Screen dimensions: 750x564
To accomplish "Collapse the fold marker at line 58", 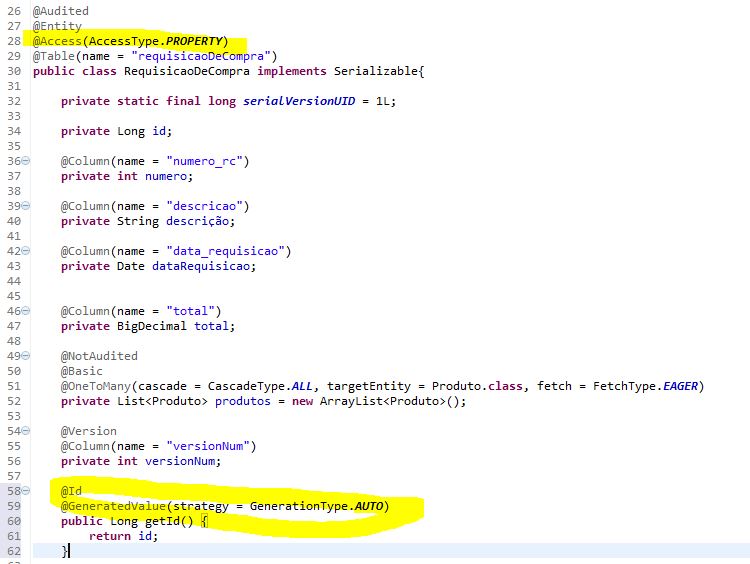I will 26,490.
